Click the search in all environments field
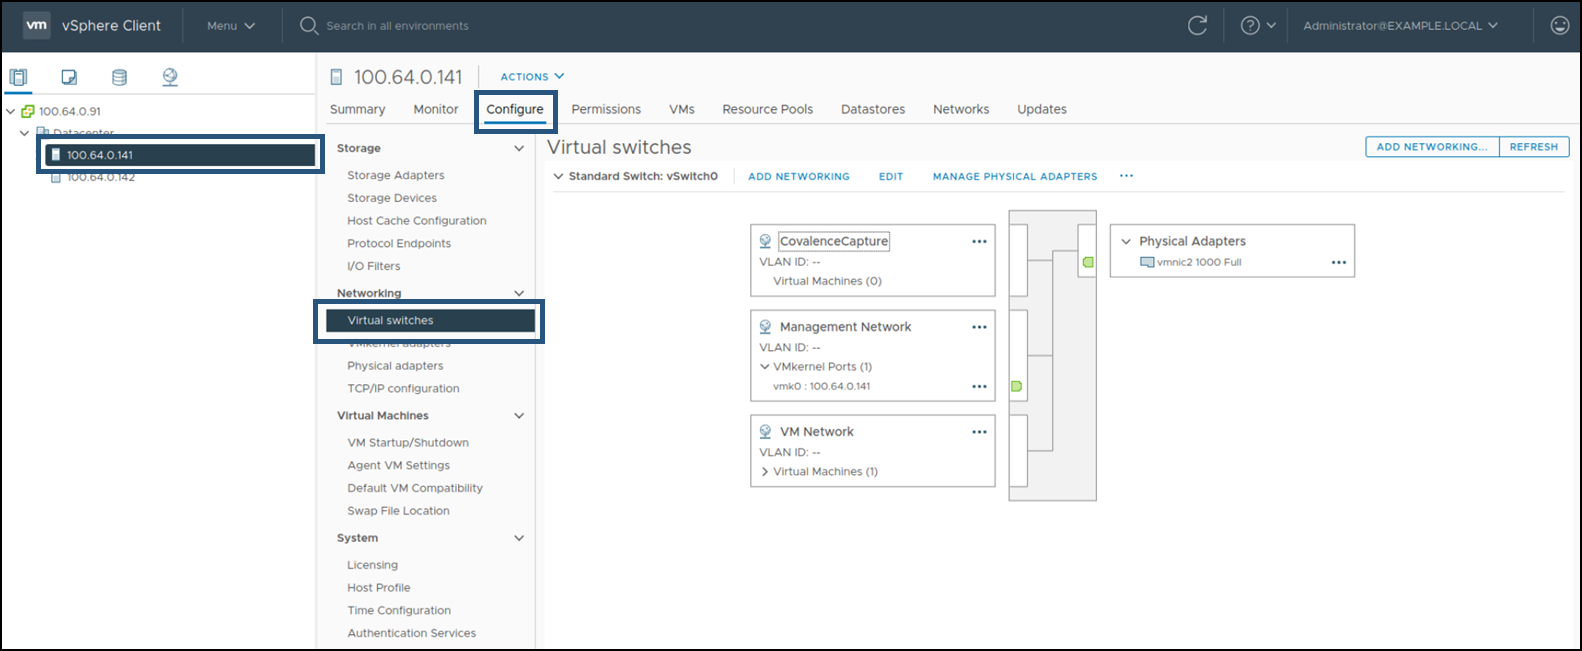Screen dimensions: 1582x651 tap(397, 26)
